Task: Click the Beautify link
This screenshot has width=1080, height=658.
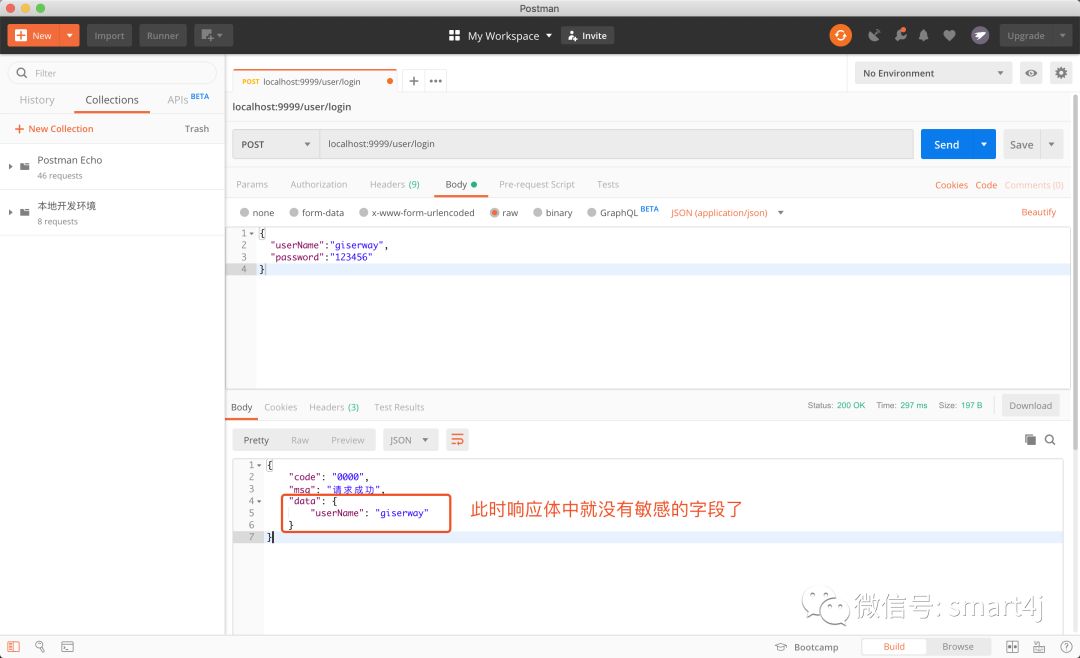Action: tap(1038, 212)
